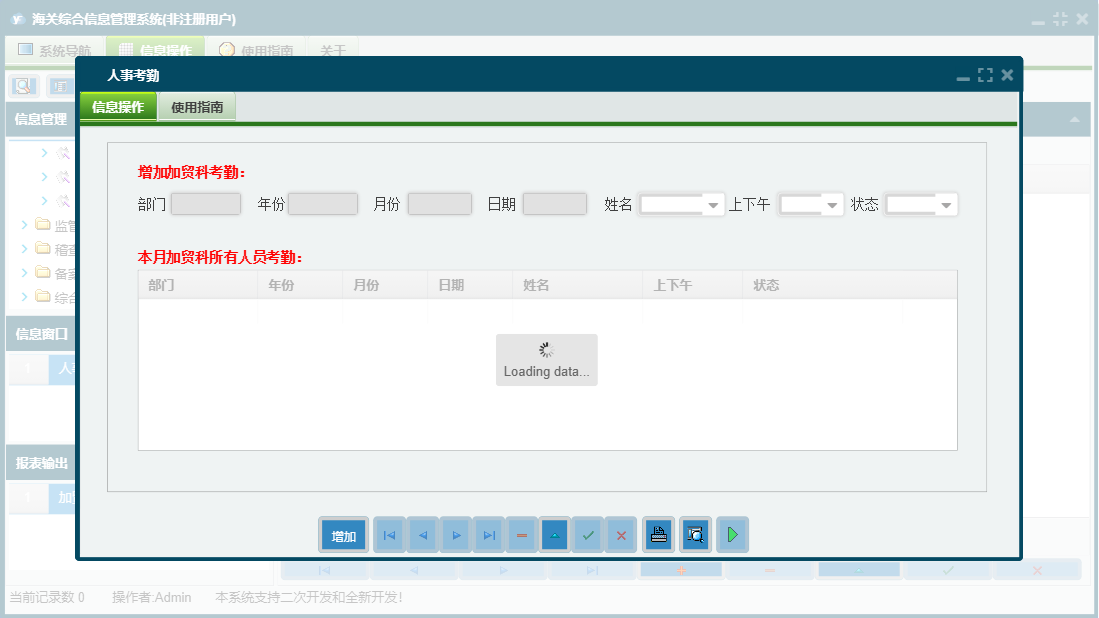Image resolution: width=1099 pixels, height=618 pixels.
Task: Click the 信息窗口 panel header
Action: tap(41, 334)
